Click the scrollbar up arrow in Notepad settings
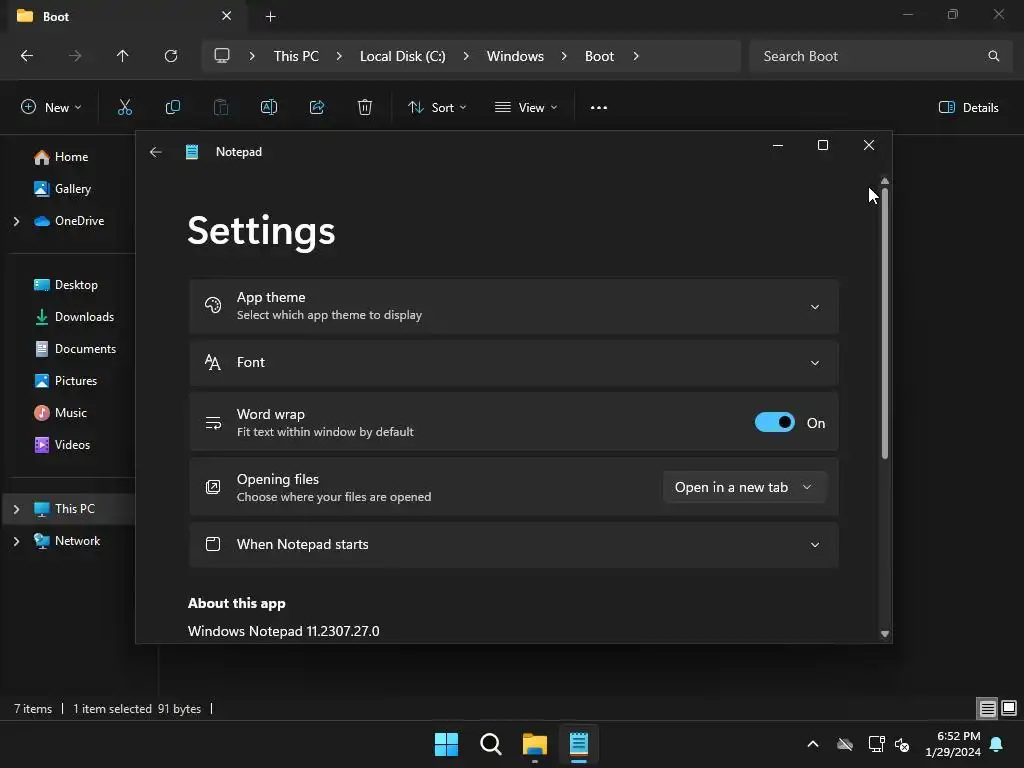This screenshot has height=768, width=1024. coord(884,181)
